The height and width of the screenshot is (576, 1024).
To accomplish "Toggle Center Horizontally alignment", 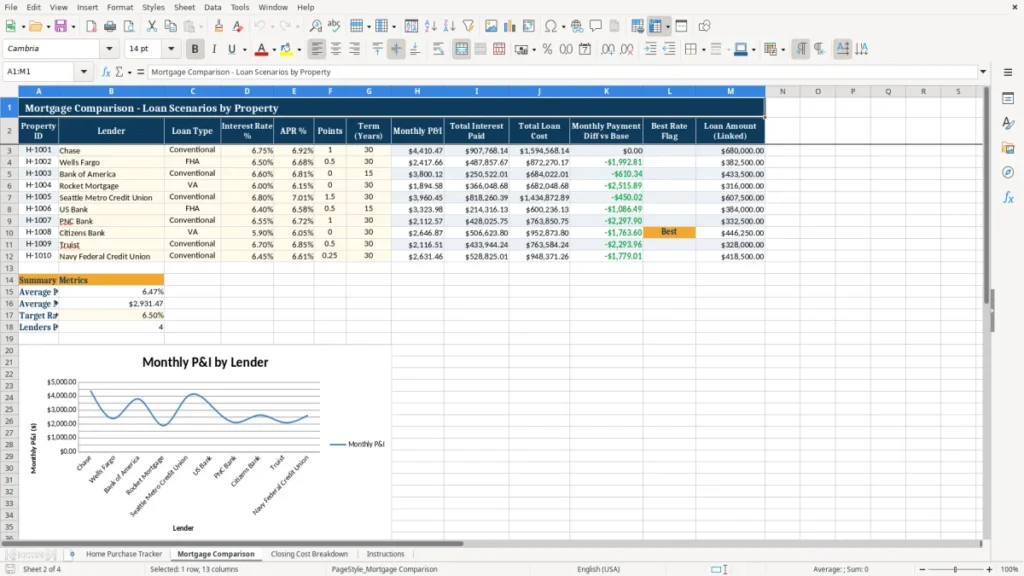I will pos(336,49).
